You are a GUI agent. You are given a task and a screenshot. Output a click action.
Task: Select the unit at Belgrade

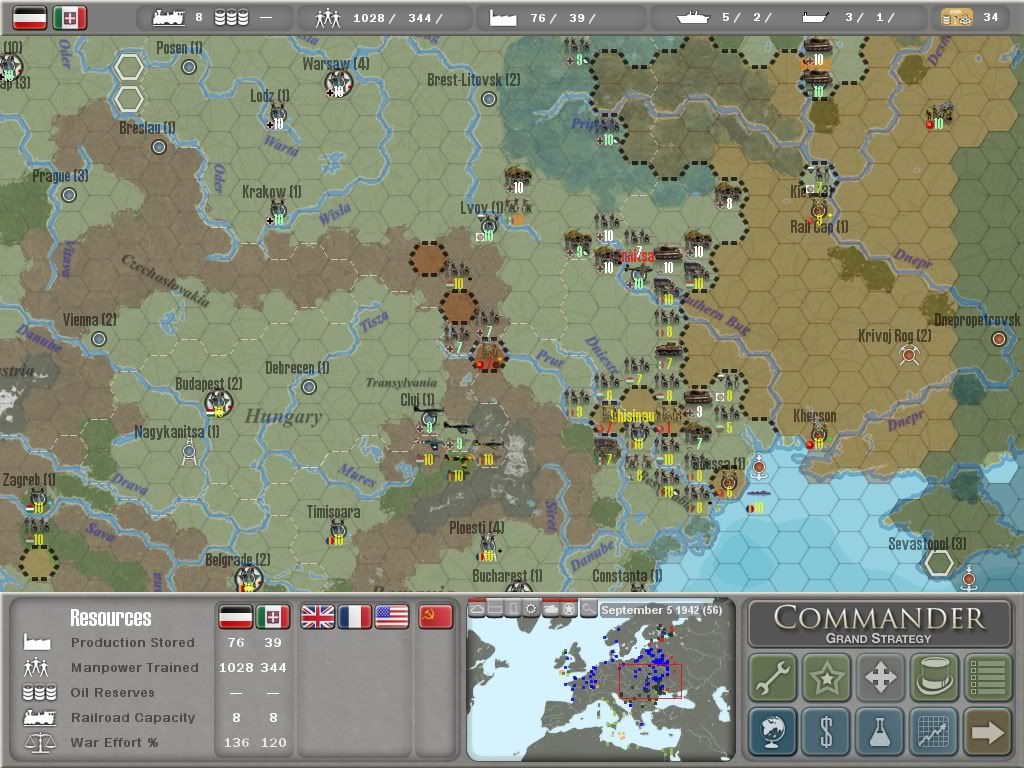point(248,579)
